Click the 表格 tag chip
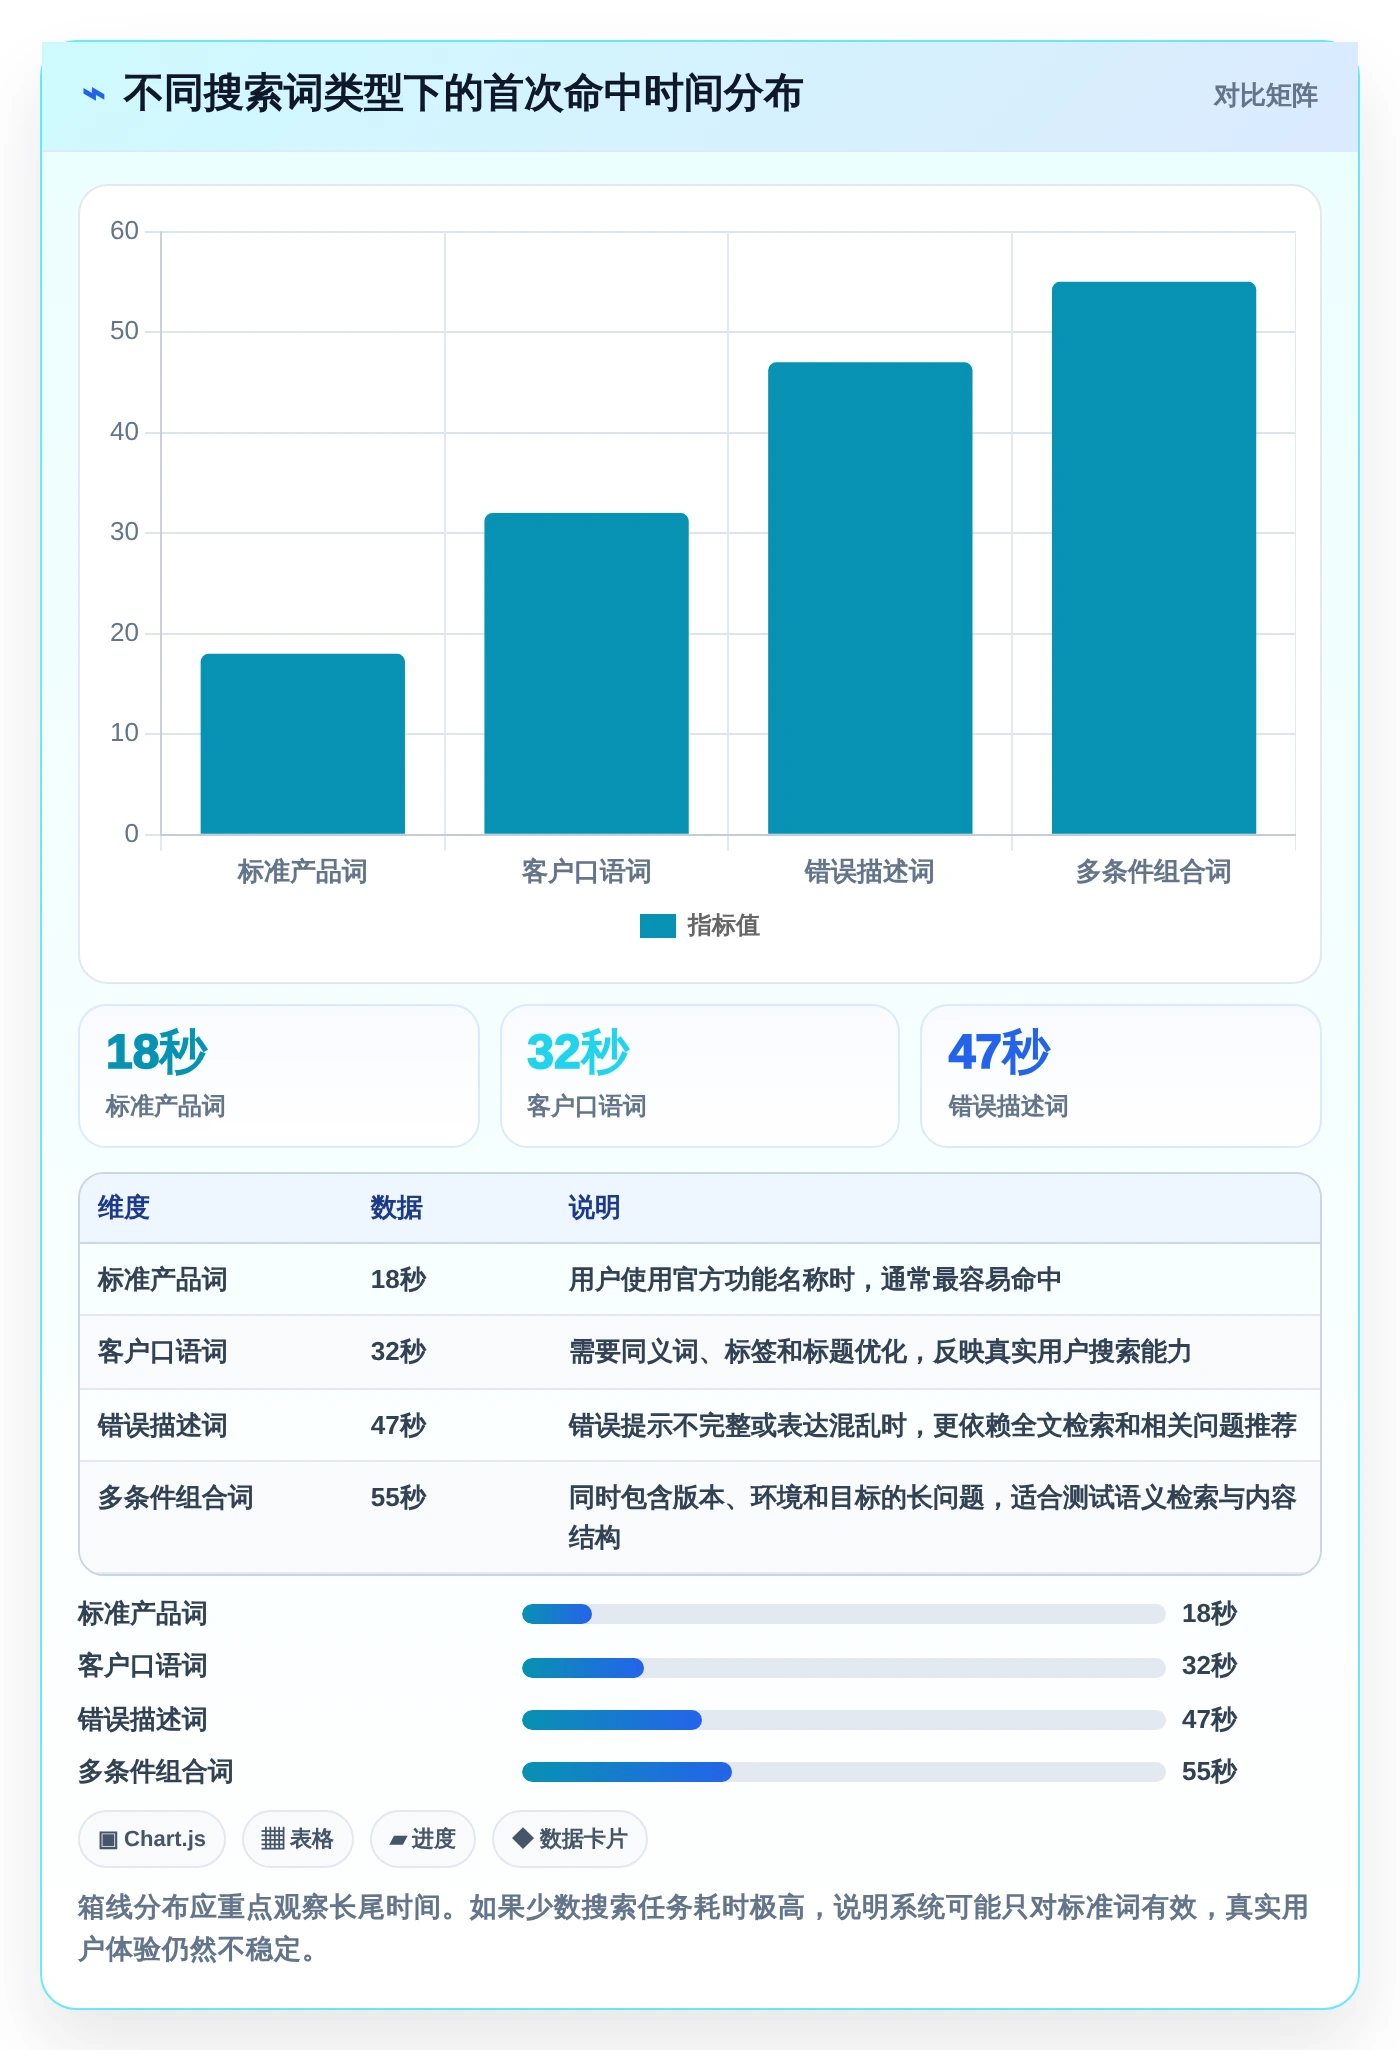Image resolution: width=1400 pixels, height=2050 pixels. click(298, 1839)
